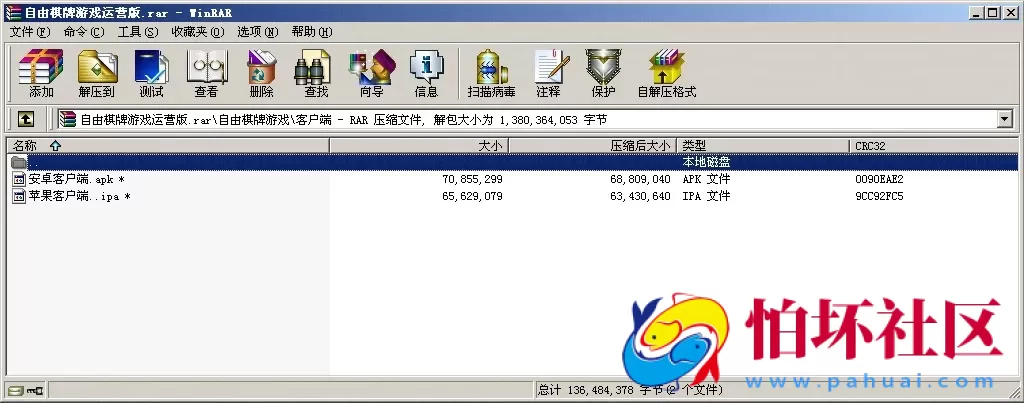Click the 扫描病毒 (Virus Scan) icon
Image resolution: width=1024 pixels, height=403 pixels.
pos(492,73)
